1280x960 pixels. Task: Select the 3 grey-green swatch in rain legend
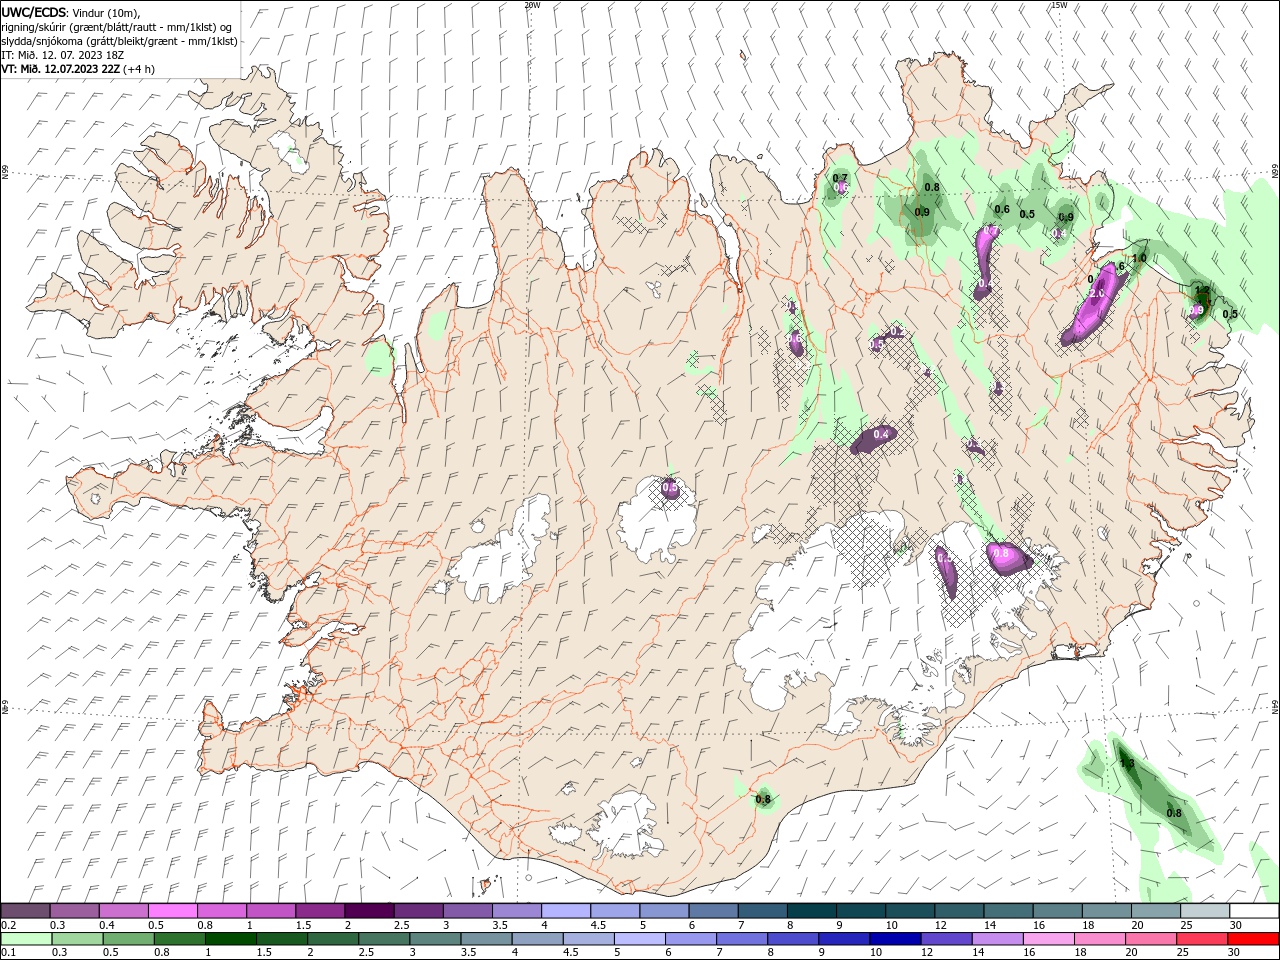click(x=436, y=939)
